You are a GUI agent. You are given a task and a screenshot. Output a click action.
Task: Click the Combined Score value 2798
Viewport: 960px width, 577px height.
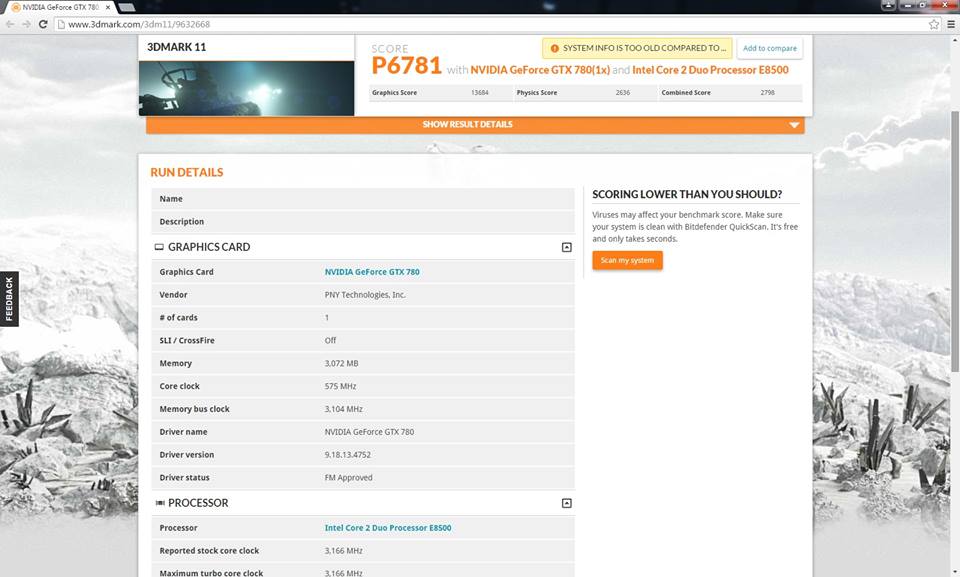click(x=767, y=93)
